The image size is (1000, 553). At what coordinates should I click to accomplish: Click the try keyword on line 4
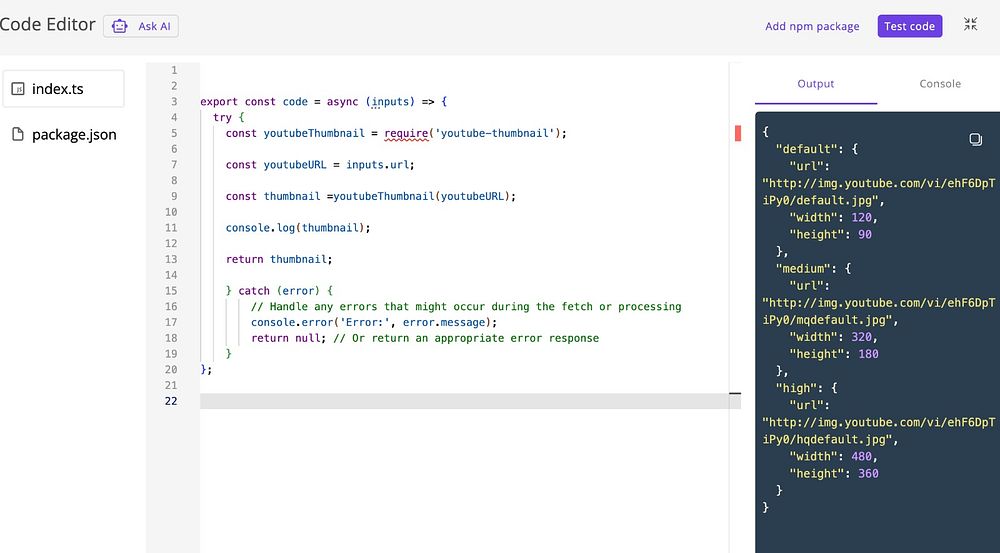tap(222, 117)
